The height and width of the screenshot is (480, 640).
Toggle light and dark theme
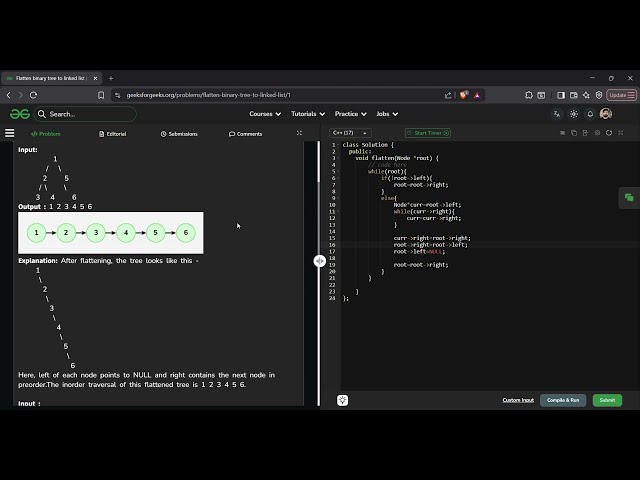[x=574, y=114]
